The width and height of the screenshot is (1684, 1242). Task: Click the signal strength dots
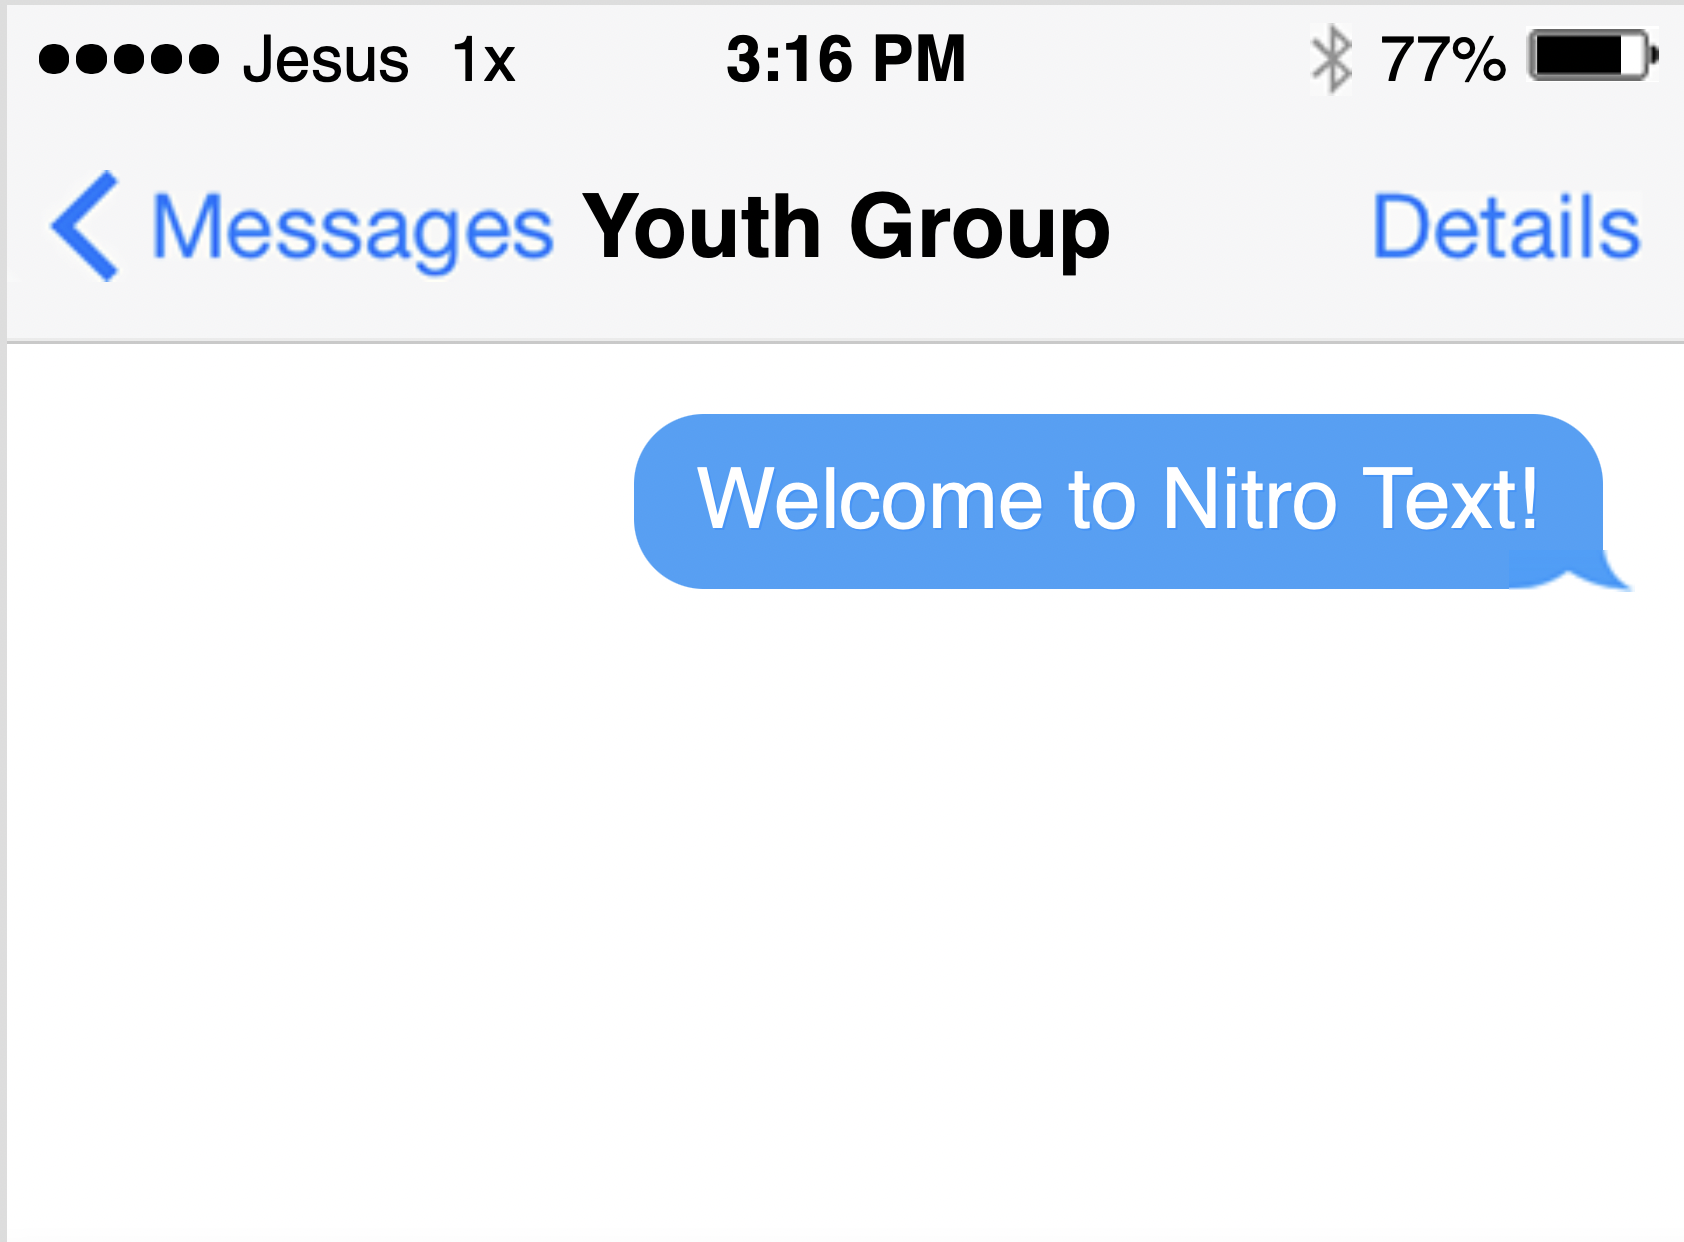(x=129, y=59)
